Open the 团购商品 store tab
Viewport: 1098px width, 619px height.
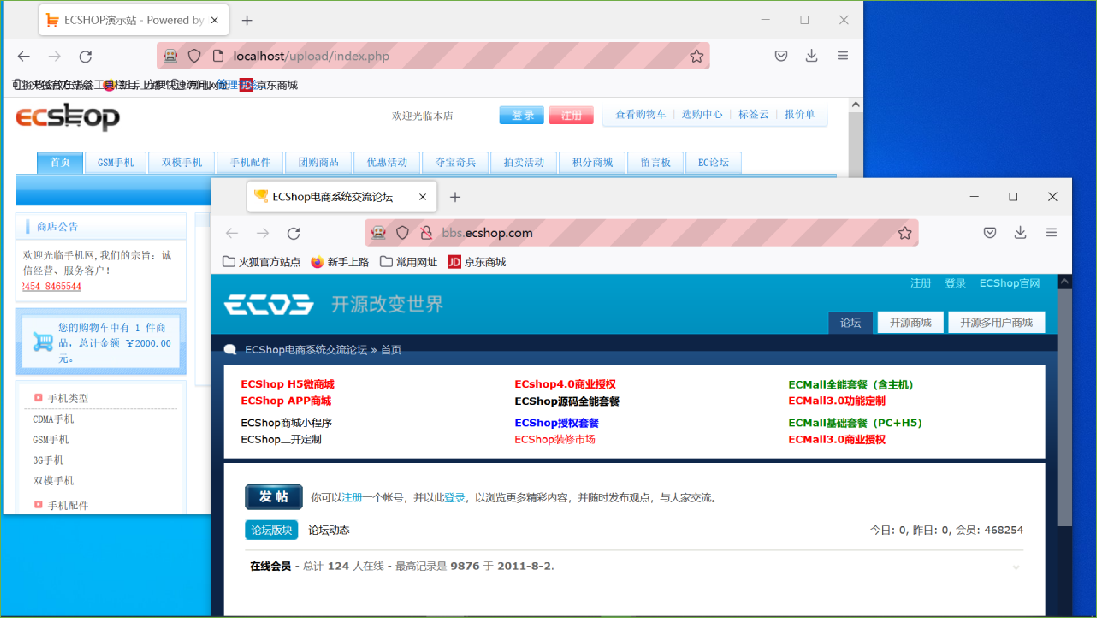pyautogui.click(x=319, y=162)
